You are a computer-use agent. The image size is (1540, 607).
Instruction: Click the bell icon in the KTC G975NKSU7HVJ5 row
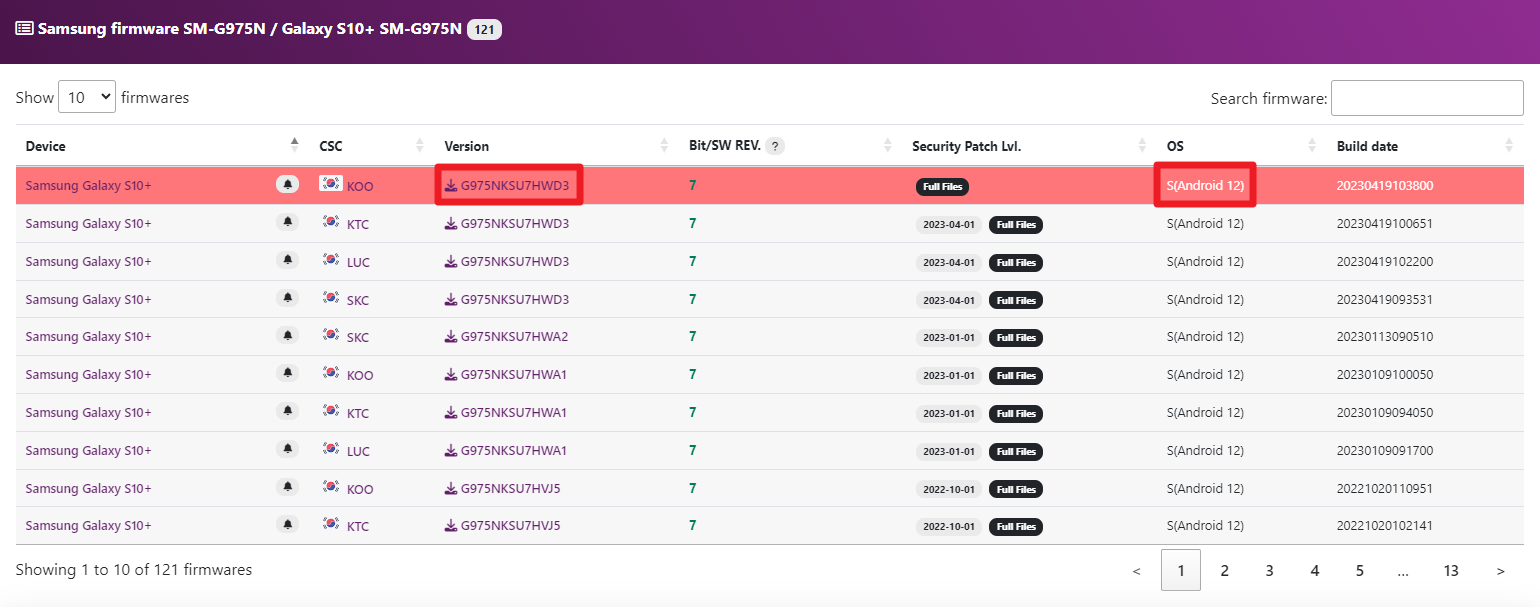coord(288,526)
